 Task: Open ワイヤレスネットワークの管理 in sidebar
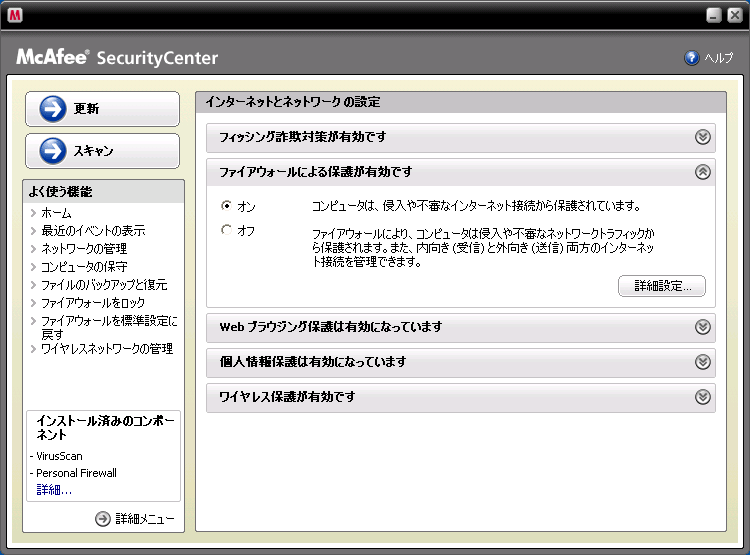(107, 349)
